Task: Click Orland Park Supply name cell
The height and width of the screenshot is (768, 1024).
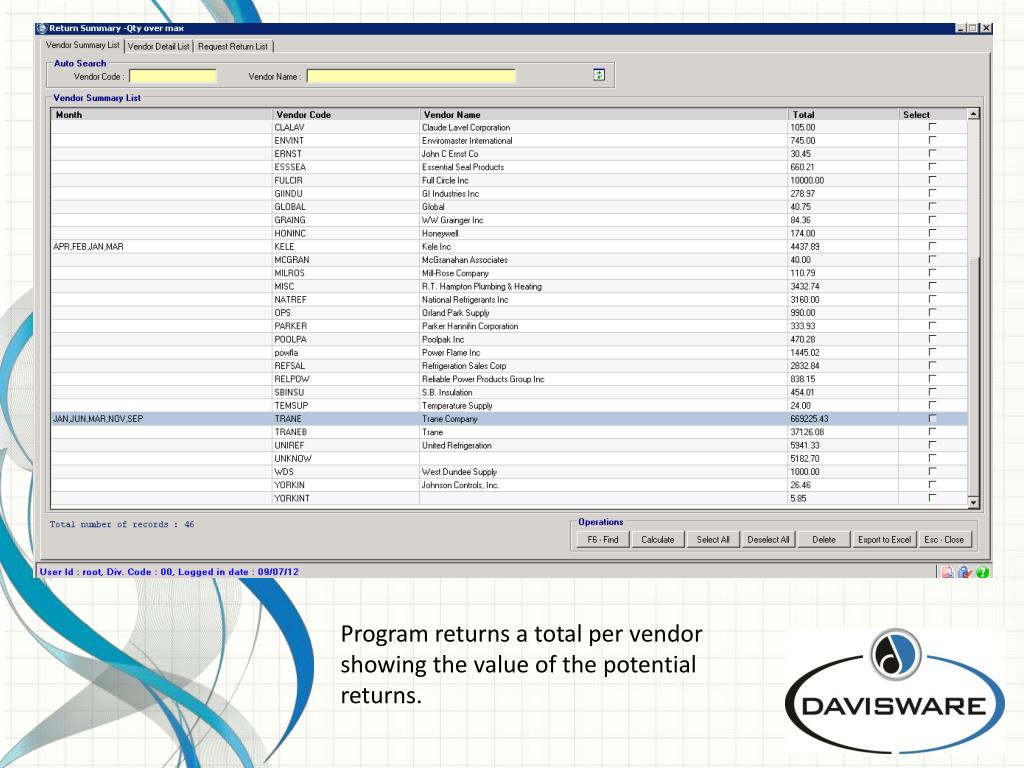Action: tap(603, 313)
